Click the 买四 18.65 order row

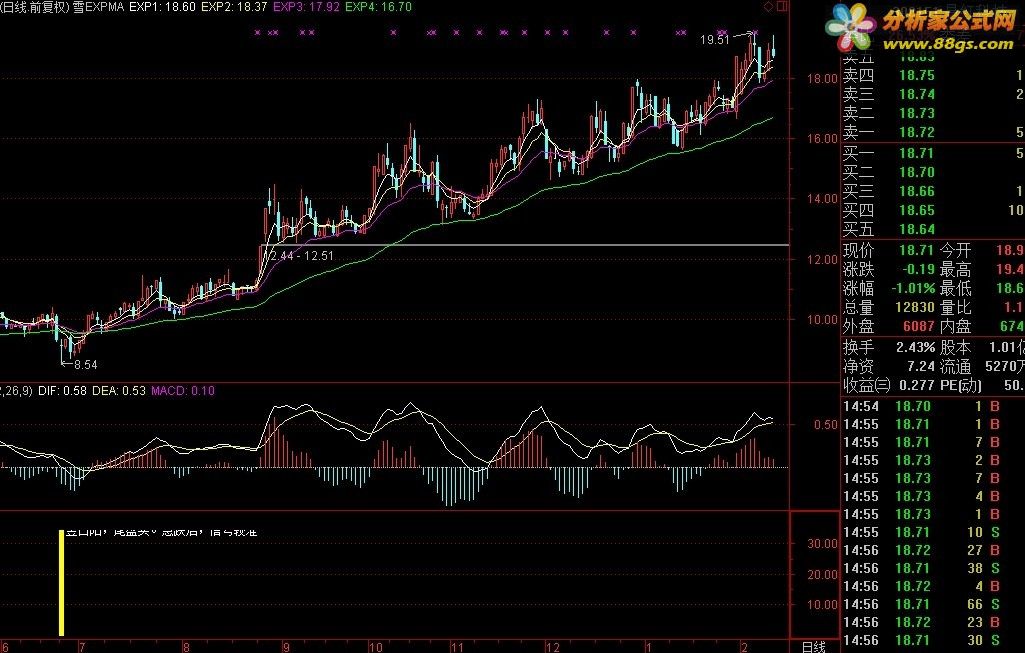(933, 210)
